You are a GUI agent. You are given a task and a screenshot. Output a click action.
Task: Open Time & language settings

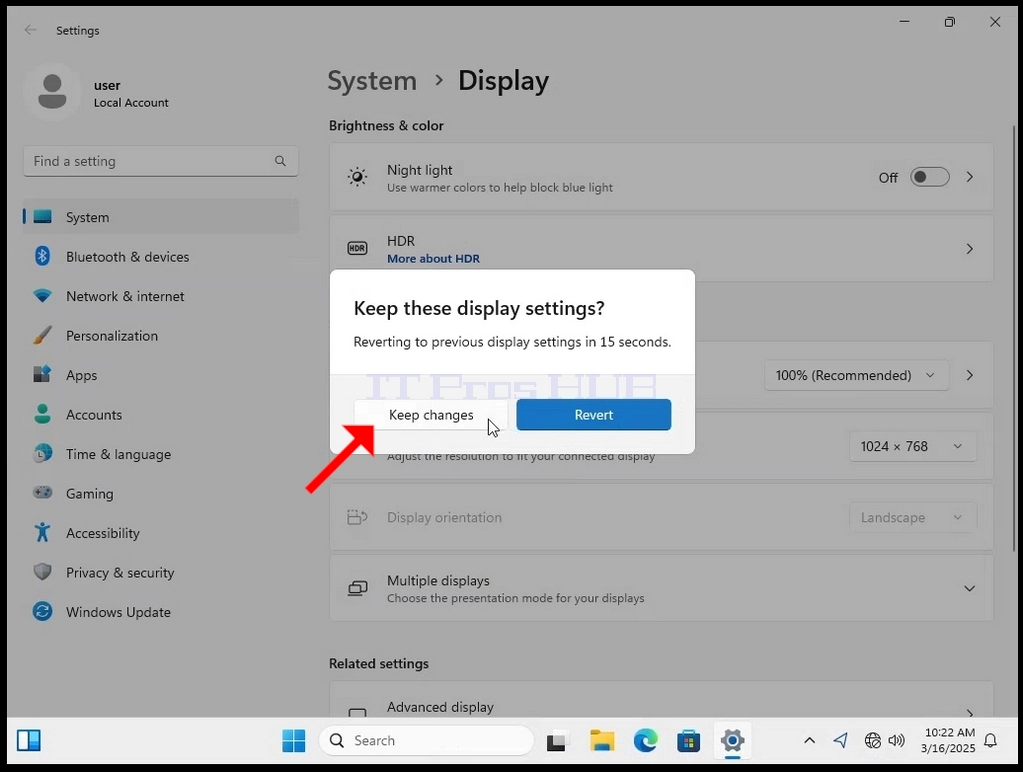click(160, 454)
